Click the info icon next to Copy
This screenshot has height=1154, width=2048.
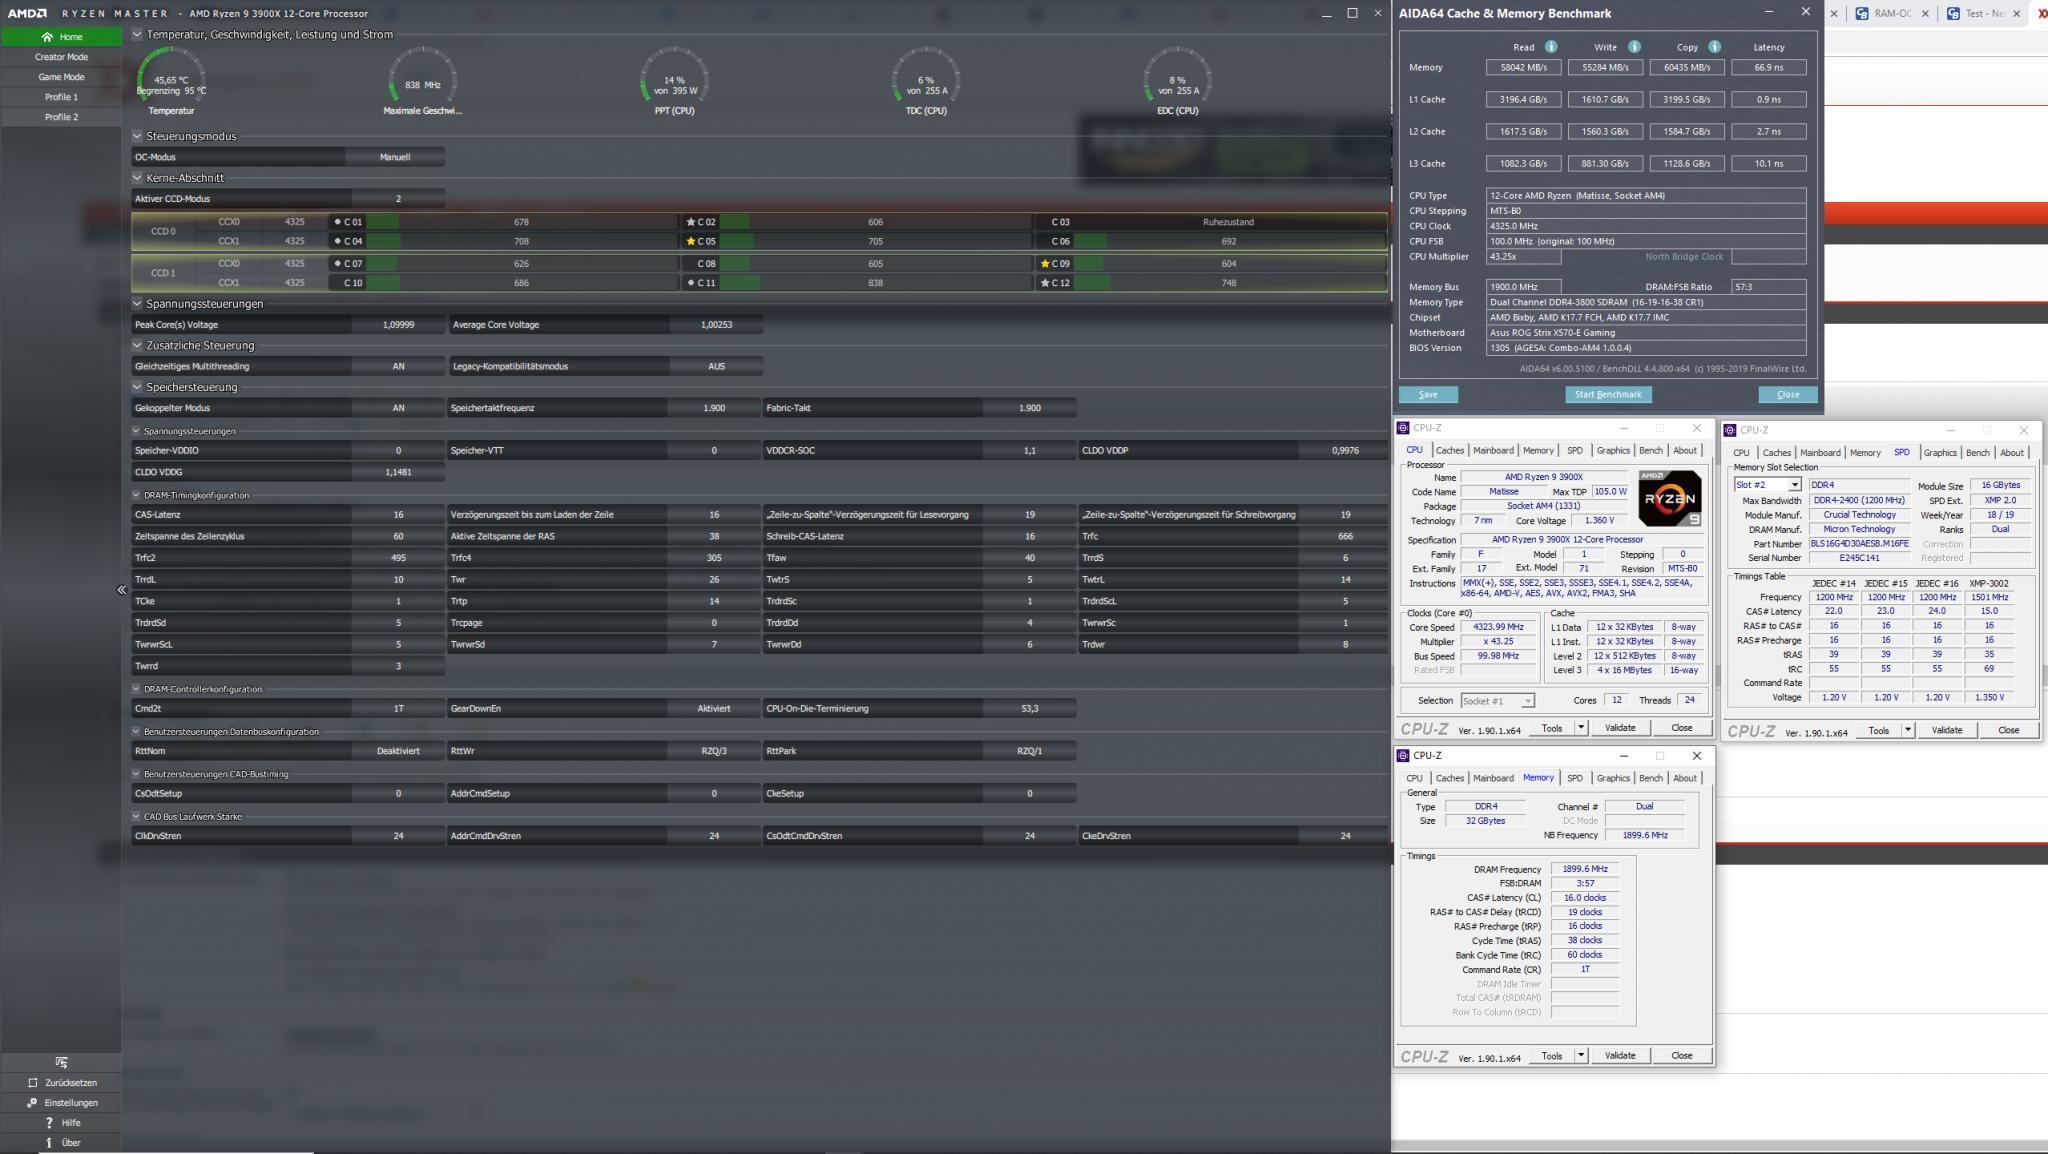[1714, 47]
